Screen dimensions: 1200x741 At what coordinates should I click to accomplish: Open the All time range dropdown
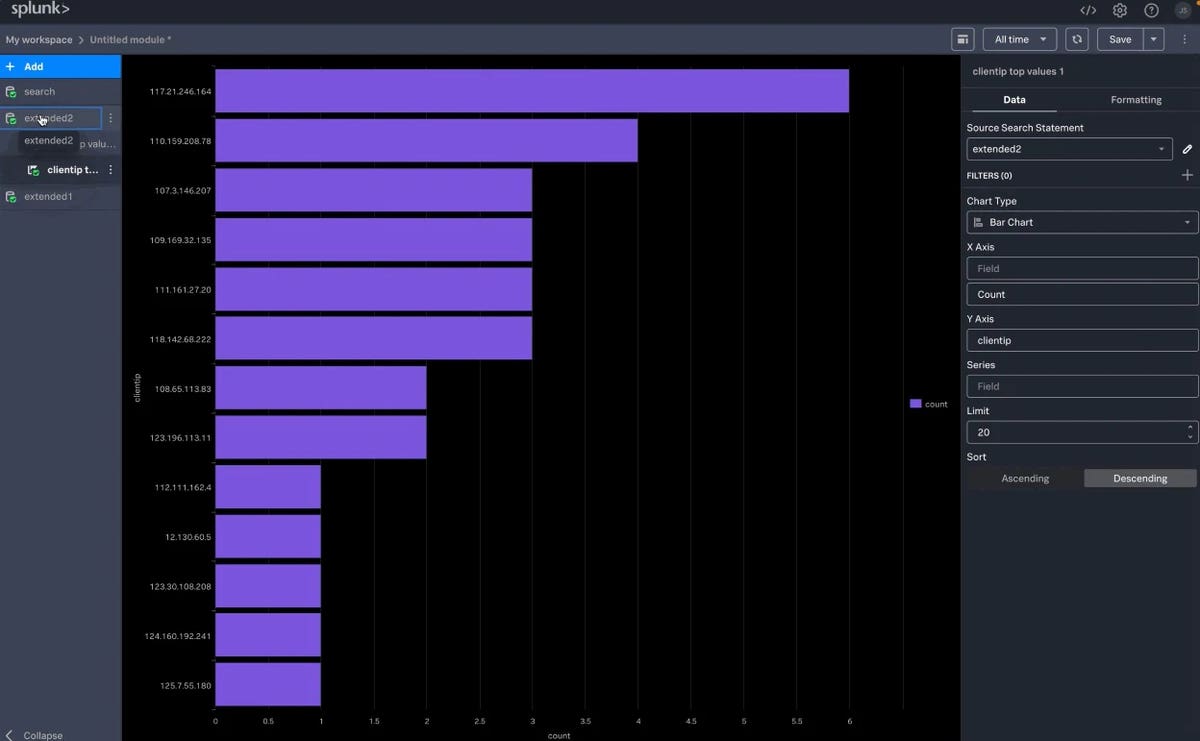pos(1019,39)
